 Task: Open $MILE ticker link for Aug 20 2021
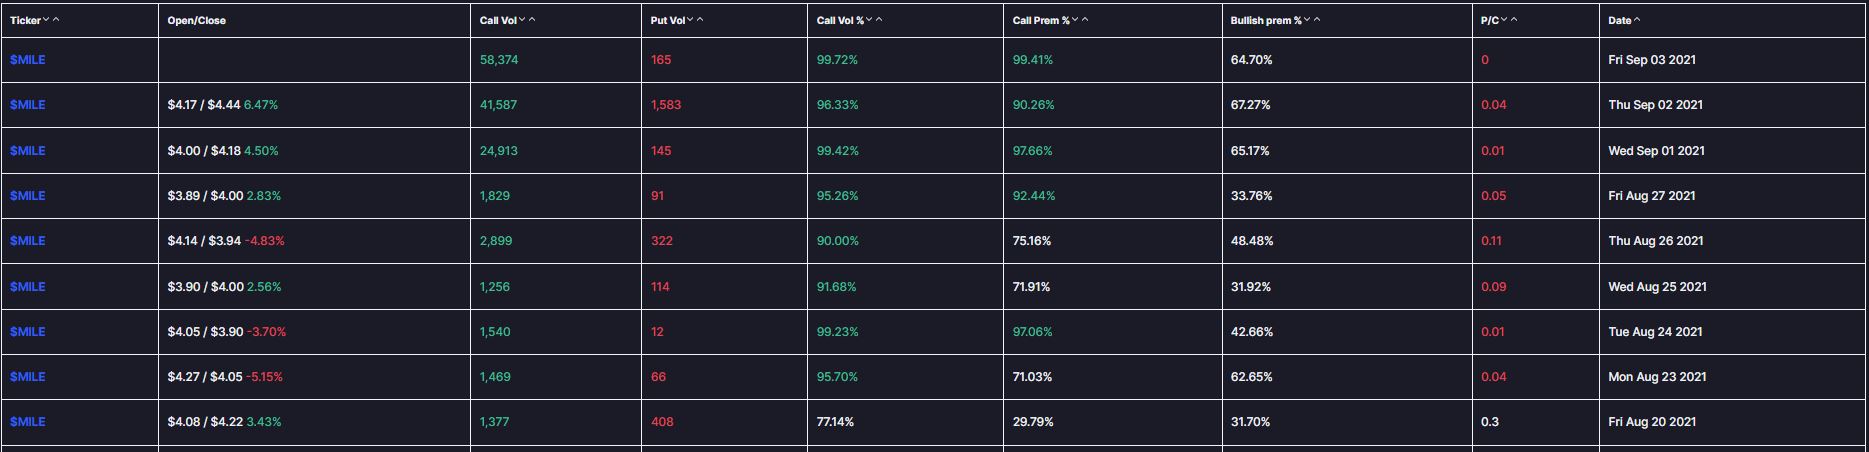click(27, 422)
